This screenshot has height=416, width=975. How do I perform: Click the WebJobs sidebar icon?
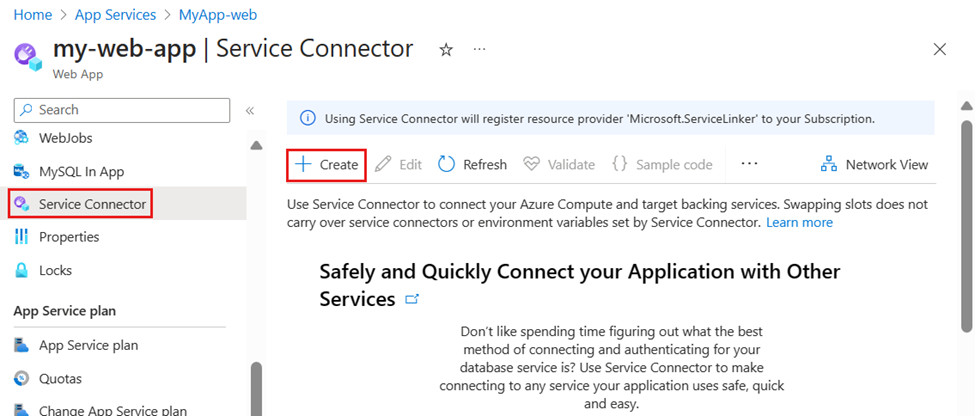tap(21, 138)
